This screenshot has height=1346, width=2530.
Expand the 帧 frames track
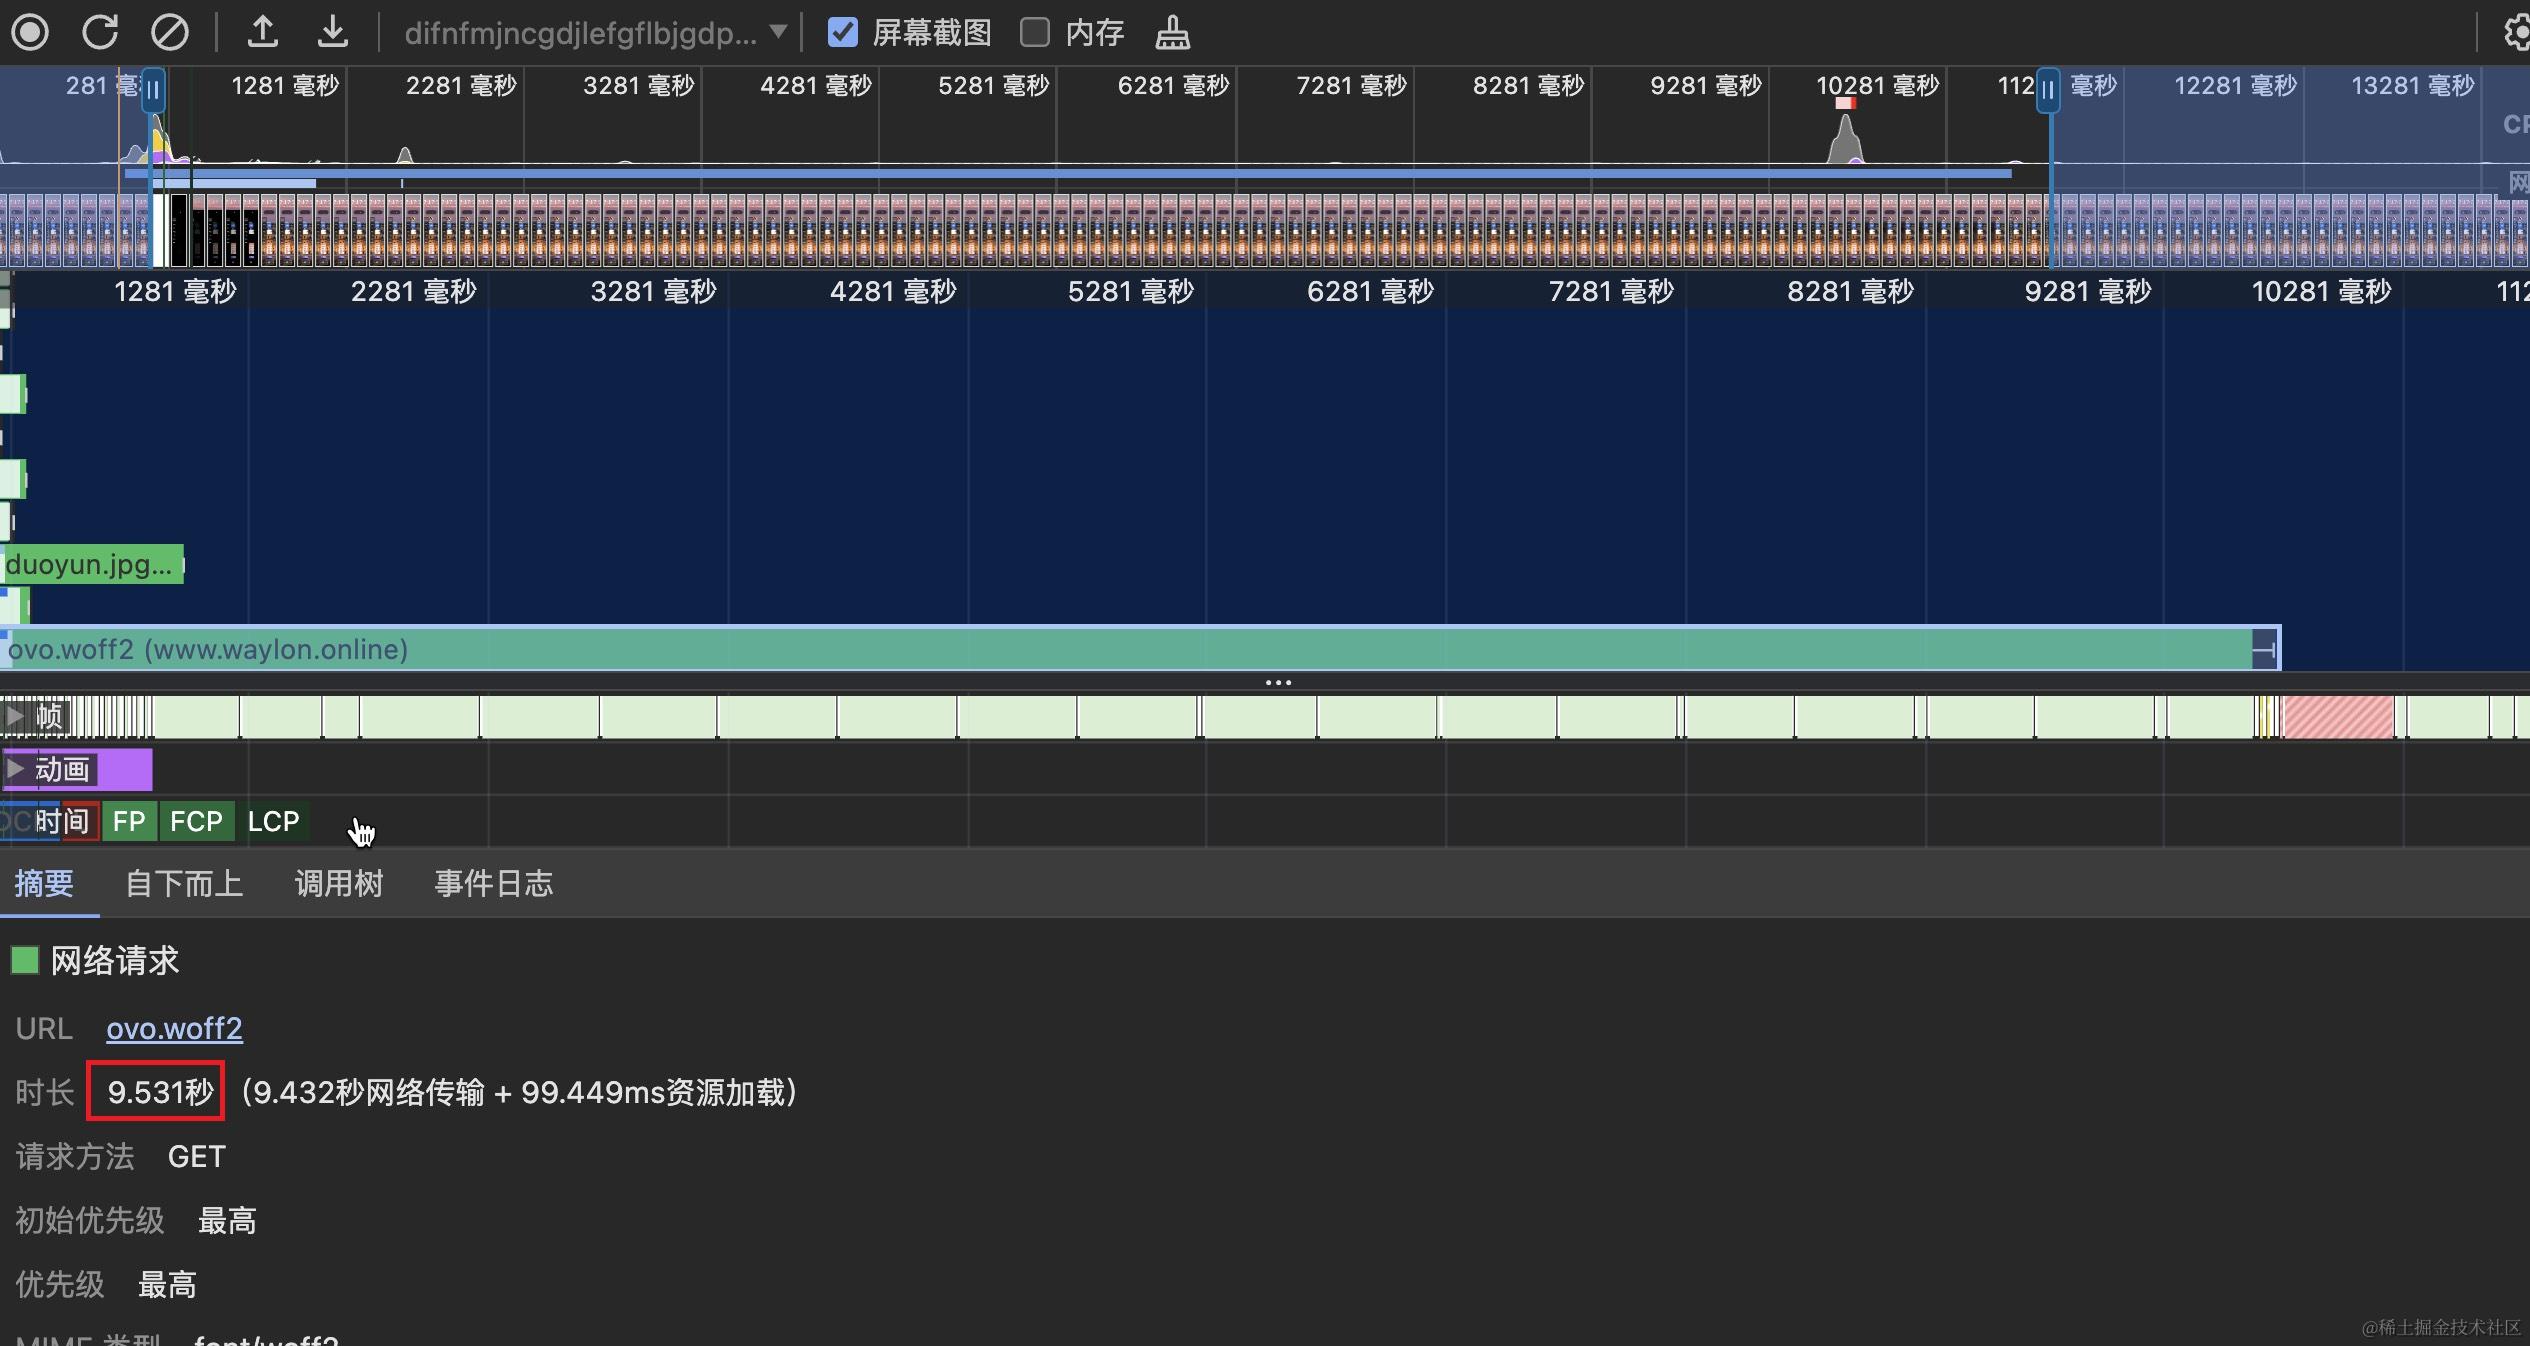coord(15,715)
